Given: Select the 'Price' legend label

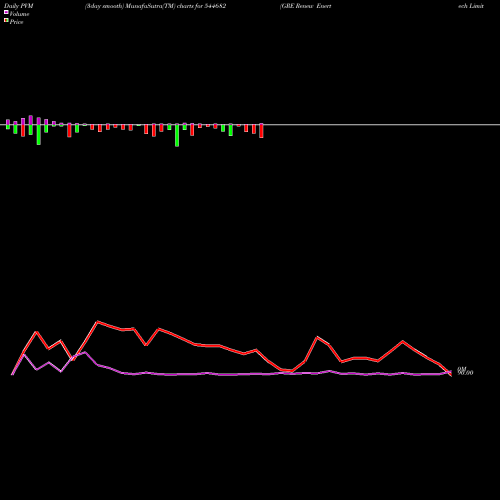Looking at the screenshot, I should 16,22.
